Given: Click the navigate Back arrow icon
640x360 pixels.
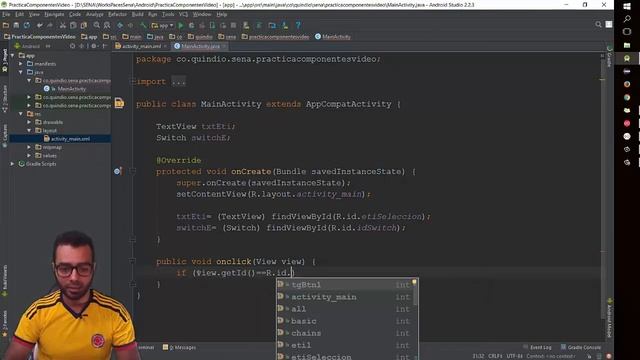Looking at the screenshot, I should (120, 25).
